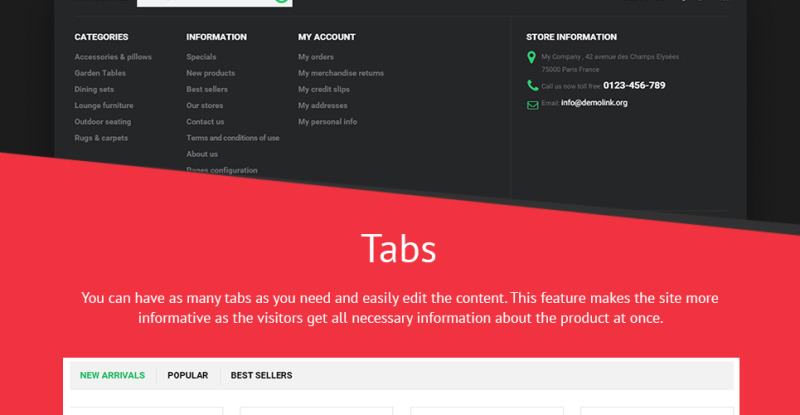Go to Our stores page
800x415 pixels.
204,105
